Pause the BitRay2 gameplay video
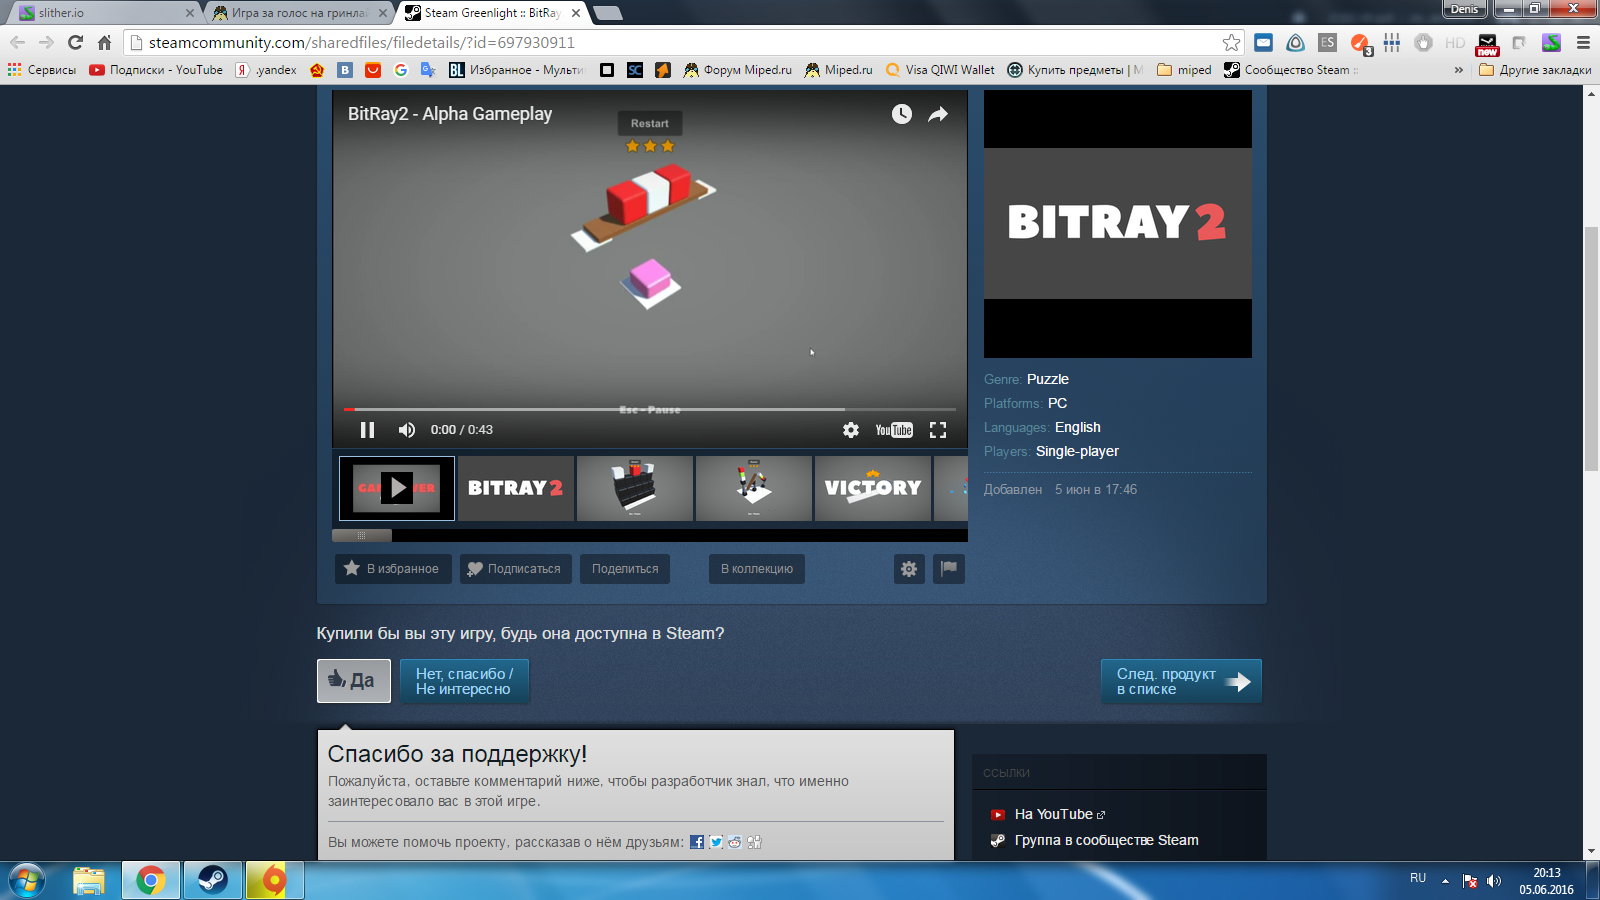This screenshot has width=1600, height=900. coord(367,430)
